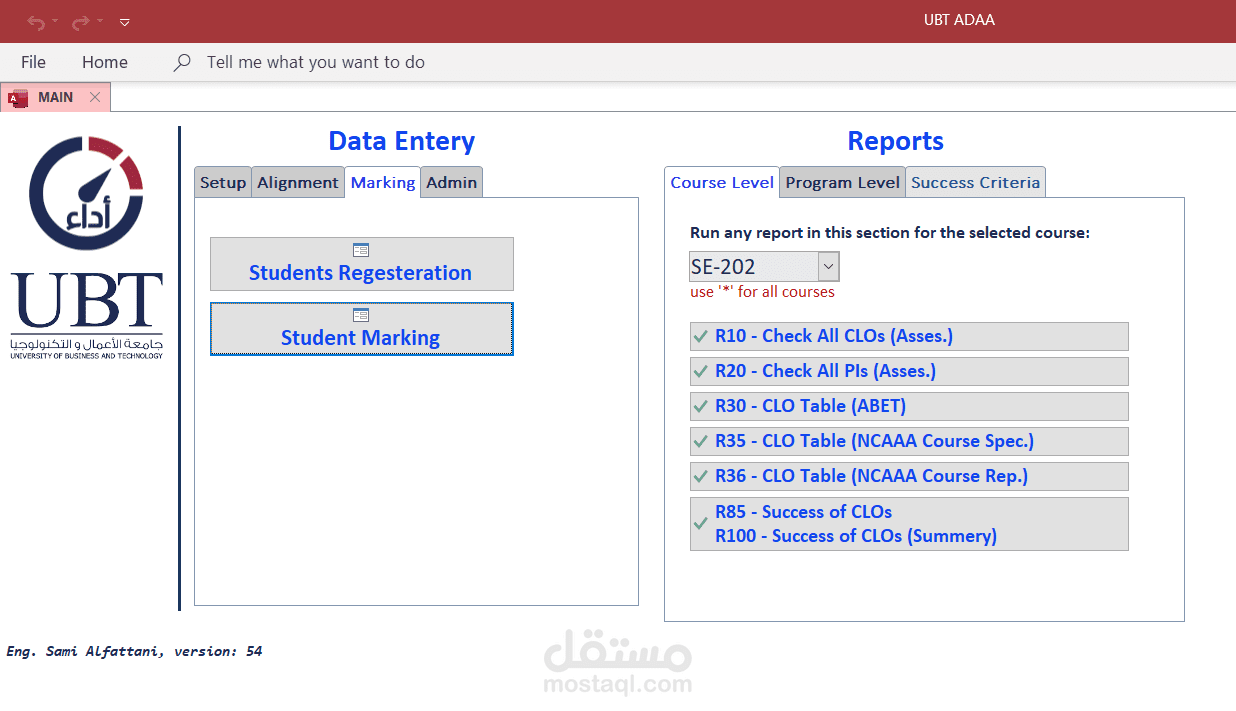Run R36 - CLO Table NCAAA Course Rep.
Screen dimensions: 1236x711
[x=909, y=476]
